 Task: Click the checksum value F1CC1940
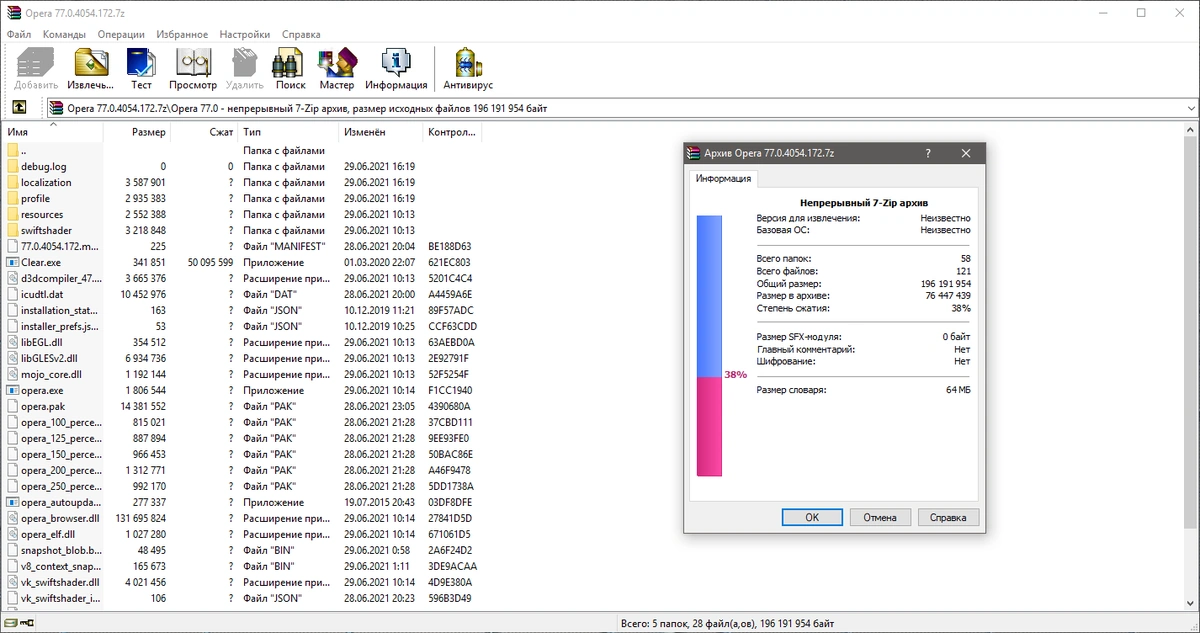(x=450, y=390)
